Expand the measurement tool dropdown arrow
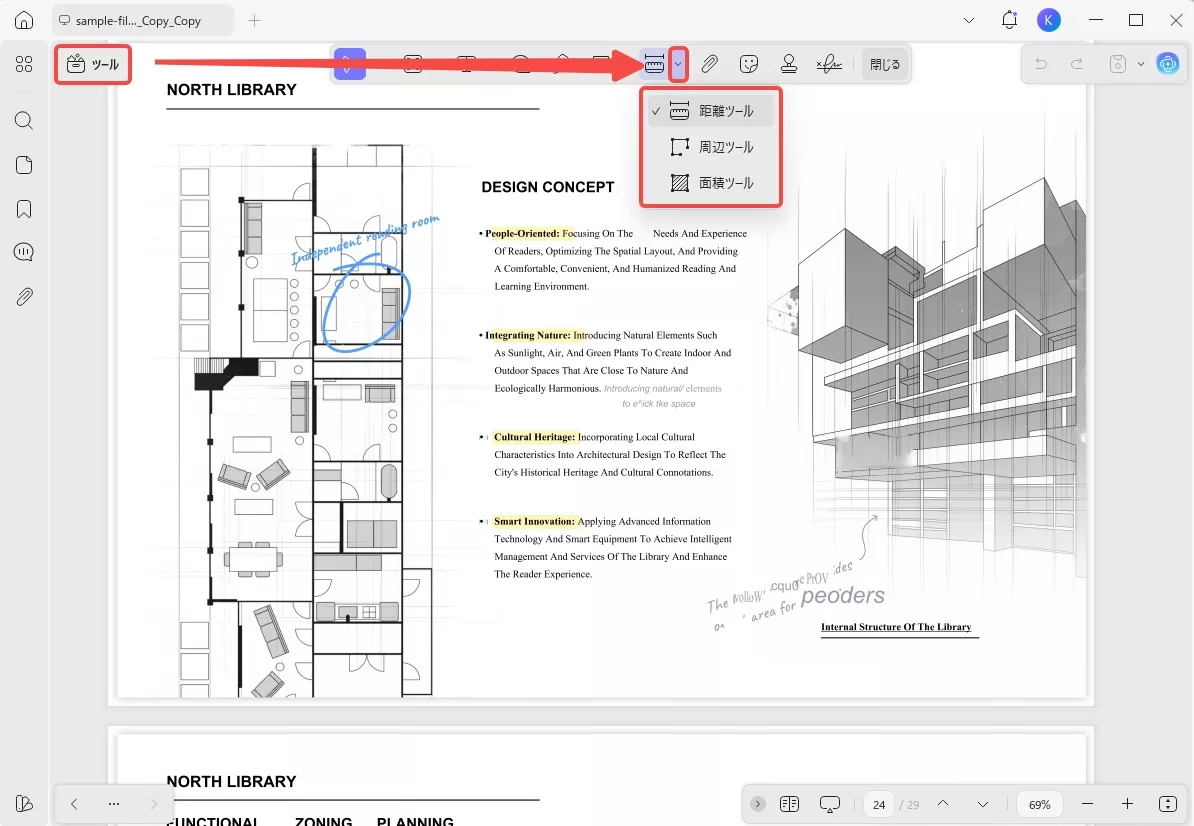The width and height of the screenshot is (1194, 826). click(x=678, y=64)
